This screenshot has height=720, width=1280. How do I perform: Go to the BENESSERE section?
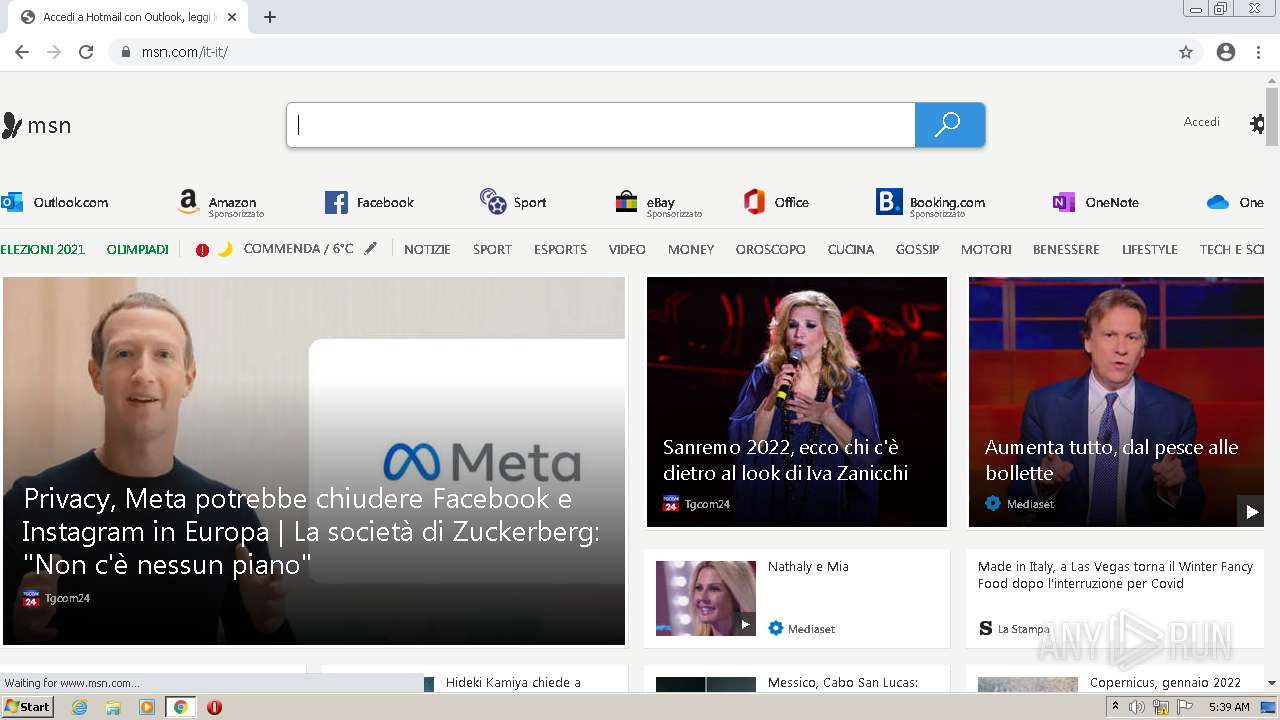(1066, 249)
